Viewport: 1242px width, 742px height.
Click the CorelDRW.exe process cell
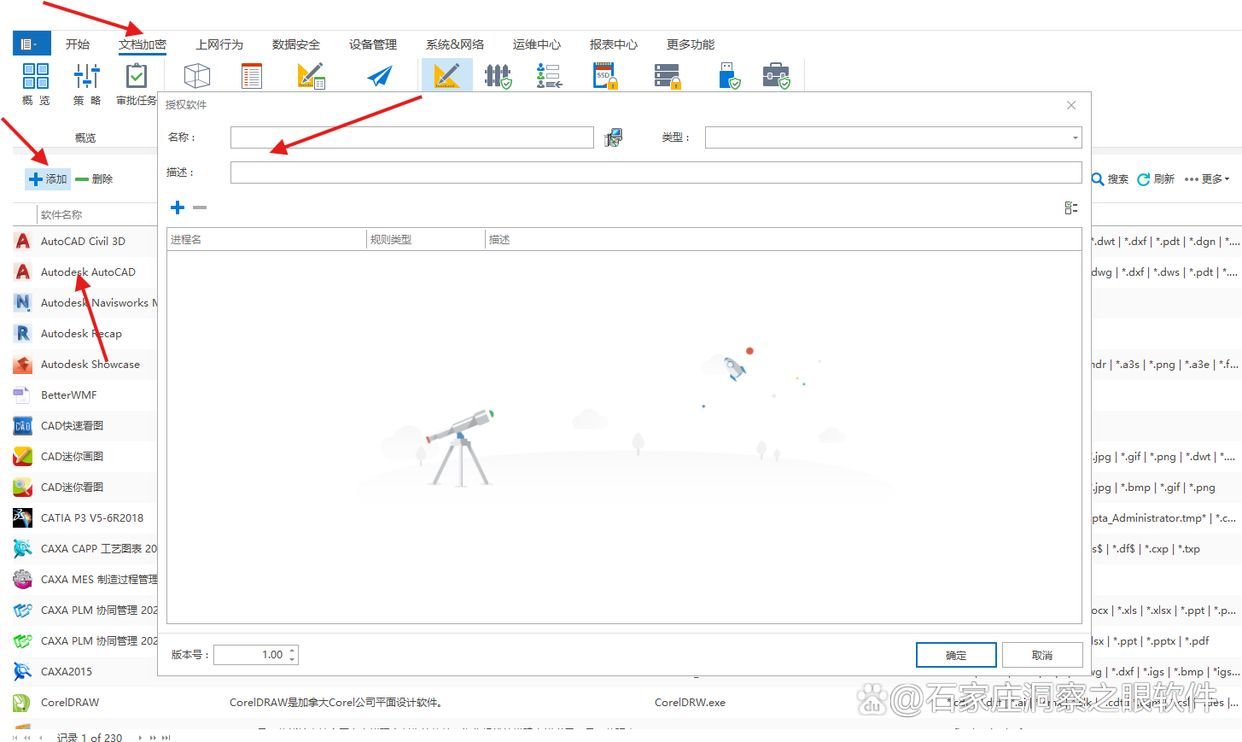click(x=690, y=702)
